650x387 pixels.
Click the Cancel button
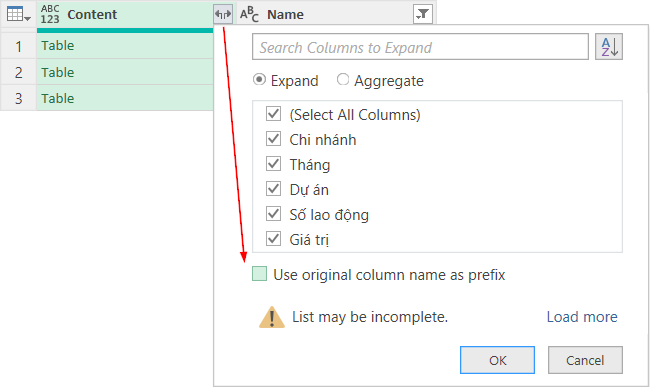[x=585, y=360]
